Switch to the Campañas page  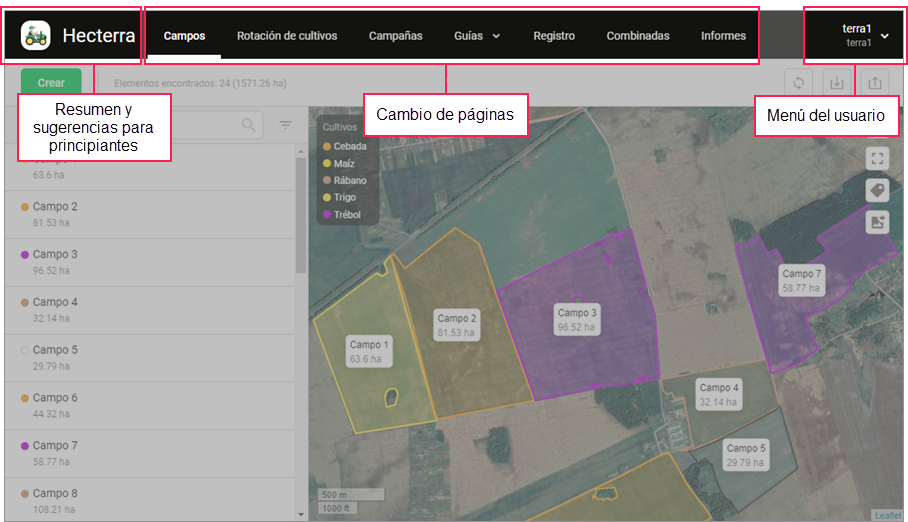pos(395,36)
